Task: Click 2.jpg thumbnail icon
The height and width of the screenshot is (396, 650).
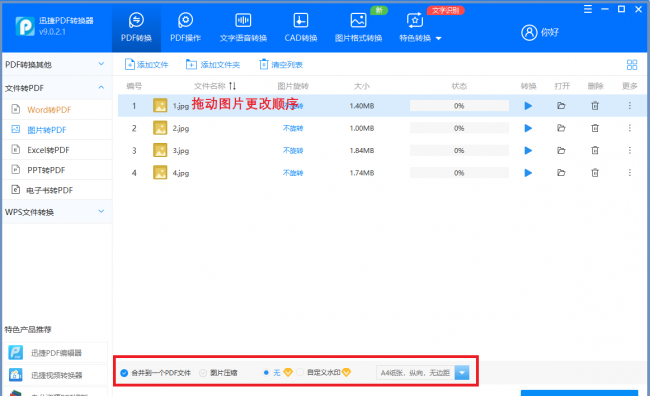Action: point(160,128)
